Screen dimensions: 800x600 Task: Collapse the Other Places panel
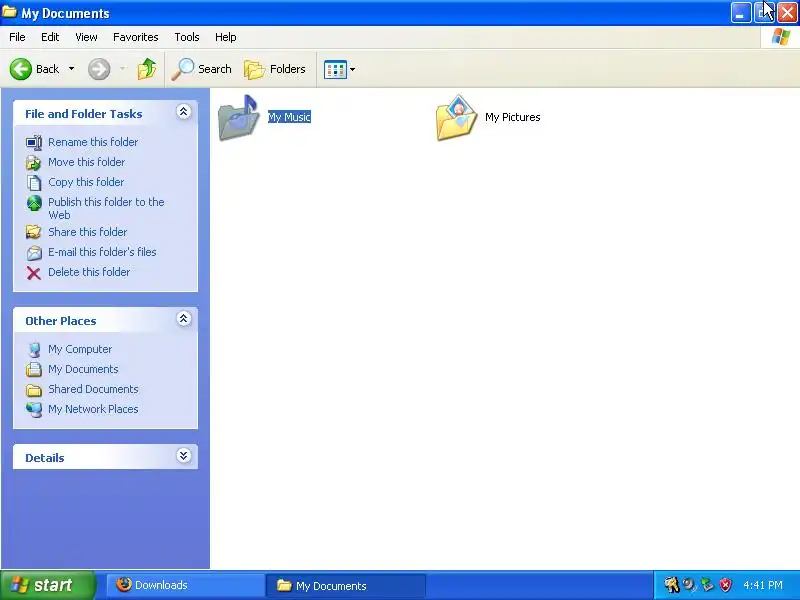(x=184, y=319)
